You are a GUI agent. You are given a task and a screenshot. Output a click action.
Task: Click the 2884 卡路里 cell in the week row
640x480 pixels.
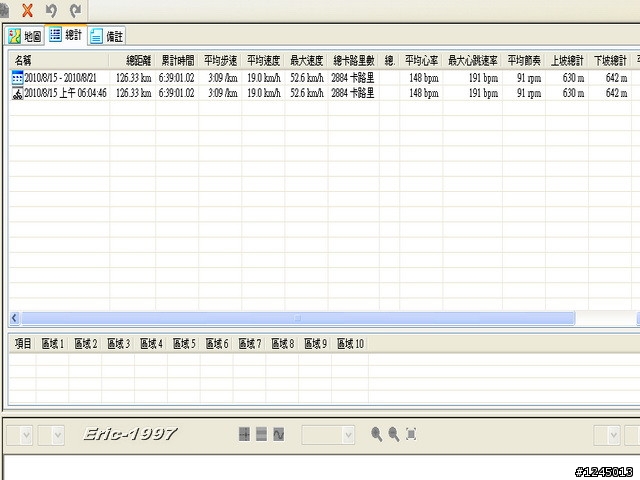[x=353, y=78]
